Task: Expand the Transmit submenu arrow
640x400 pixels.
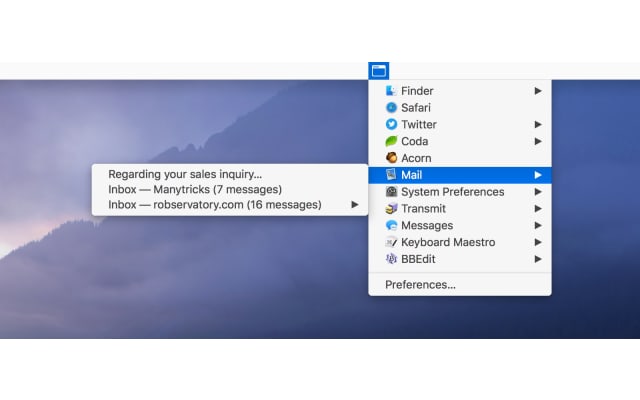Action: tap(538, 209)
